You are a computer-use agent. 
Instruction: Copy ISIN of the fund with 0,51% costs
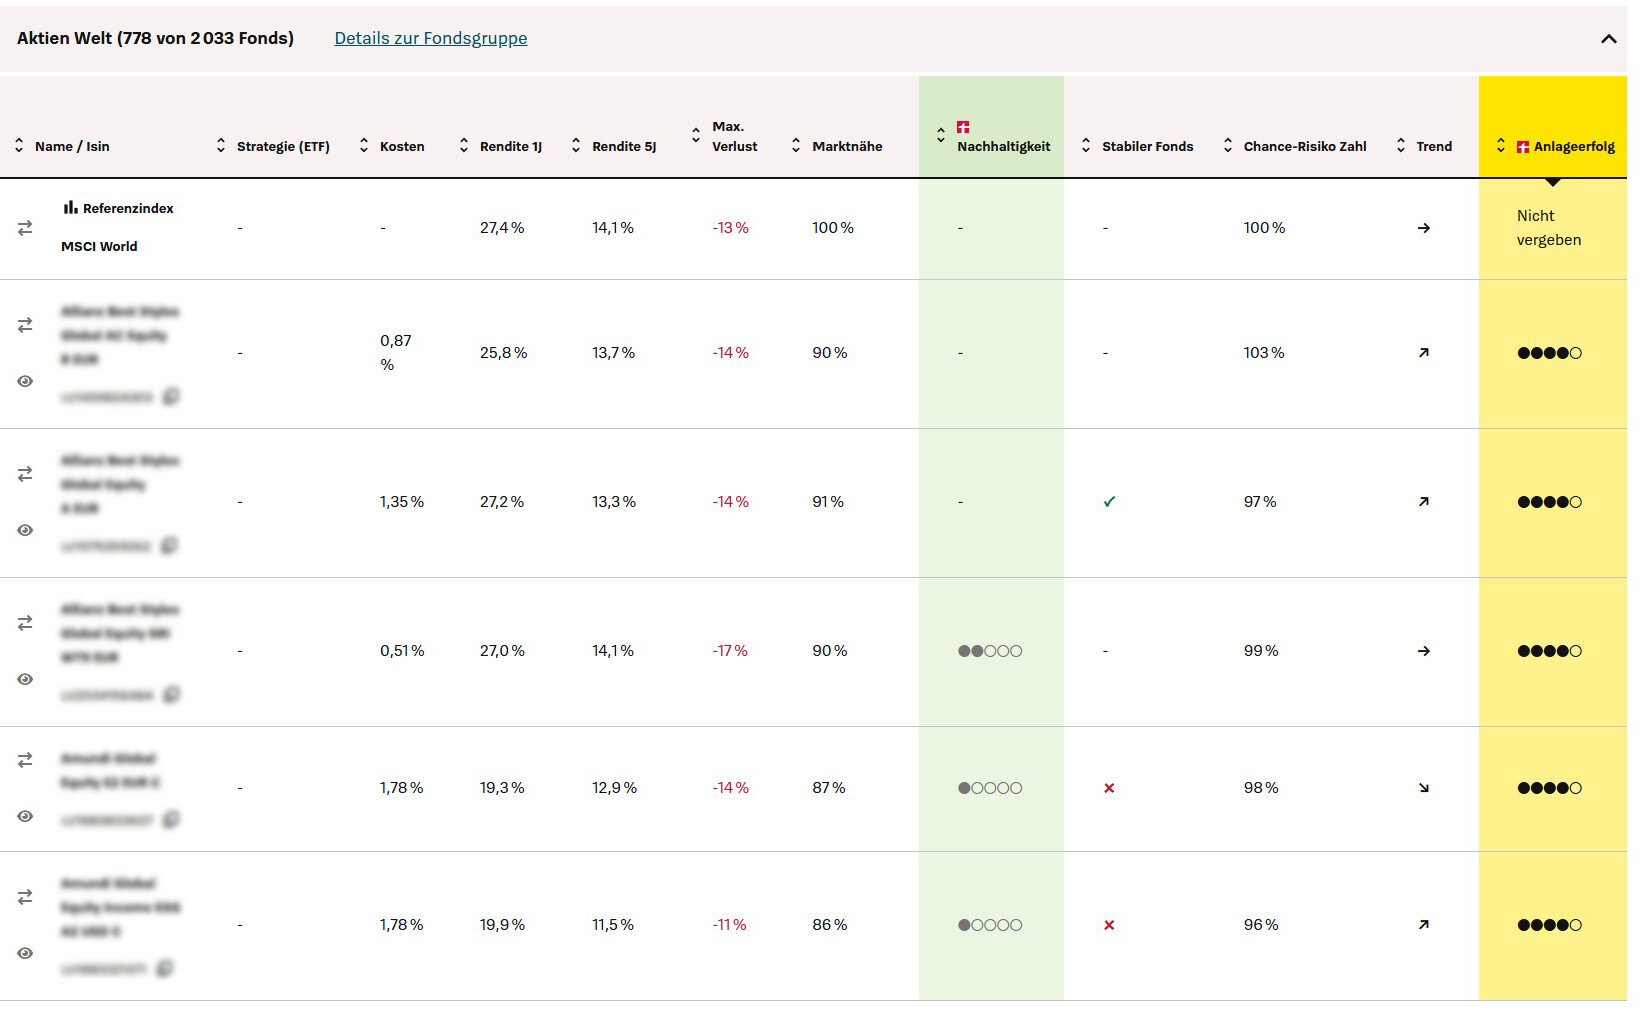tap(172, 694)
